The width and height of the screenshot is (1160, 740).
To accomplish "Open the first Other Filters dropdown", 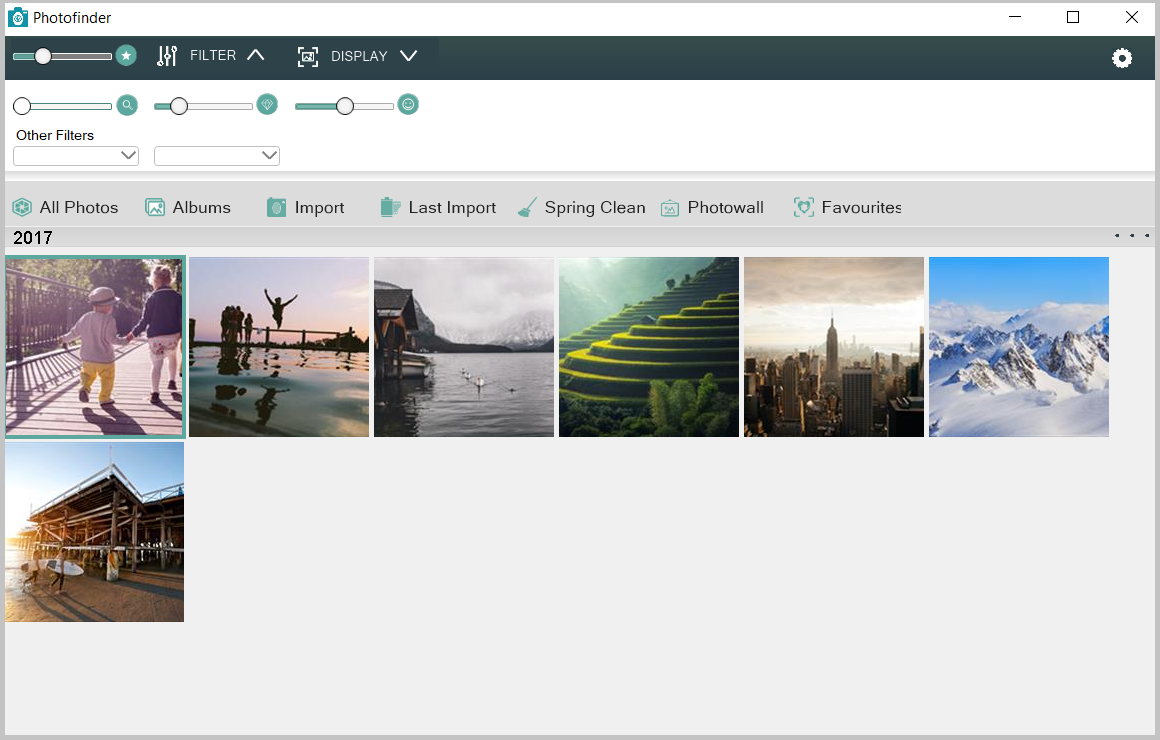I will click(75, 155).
